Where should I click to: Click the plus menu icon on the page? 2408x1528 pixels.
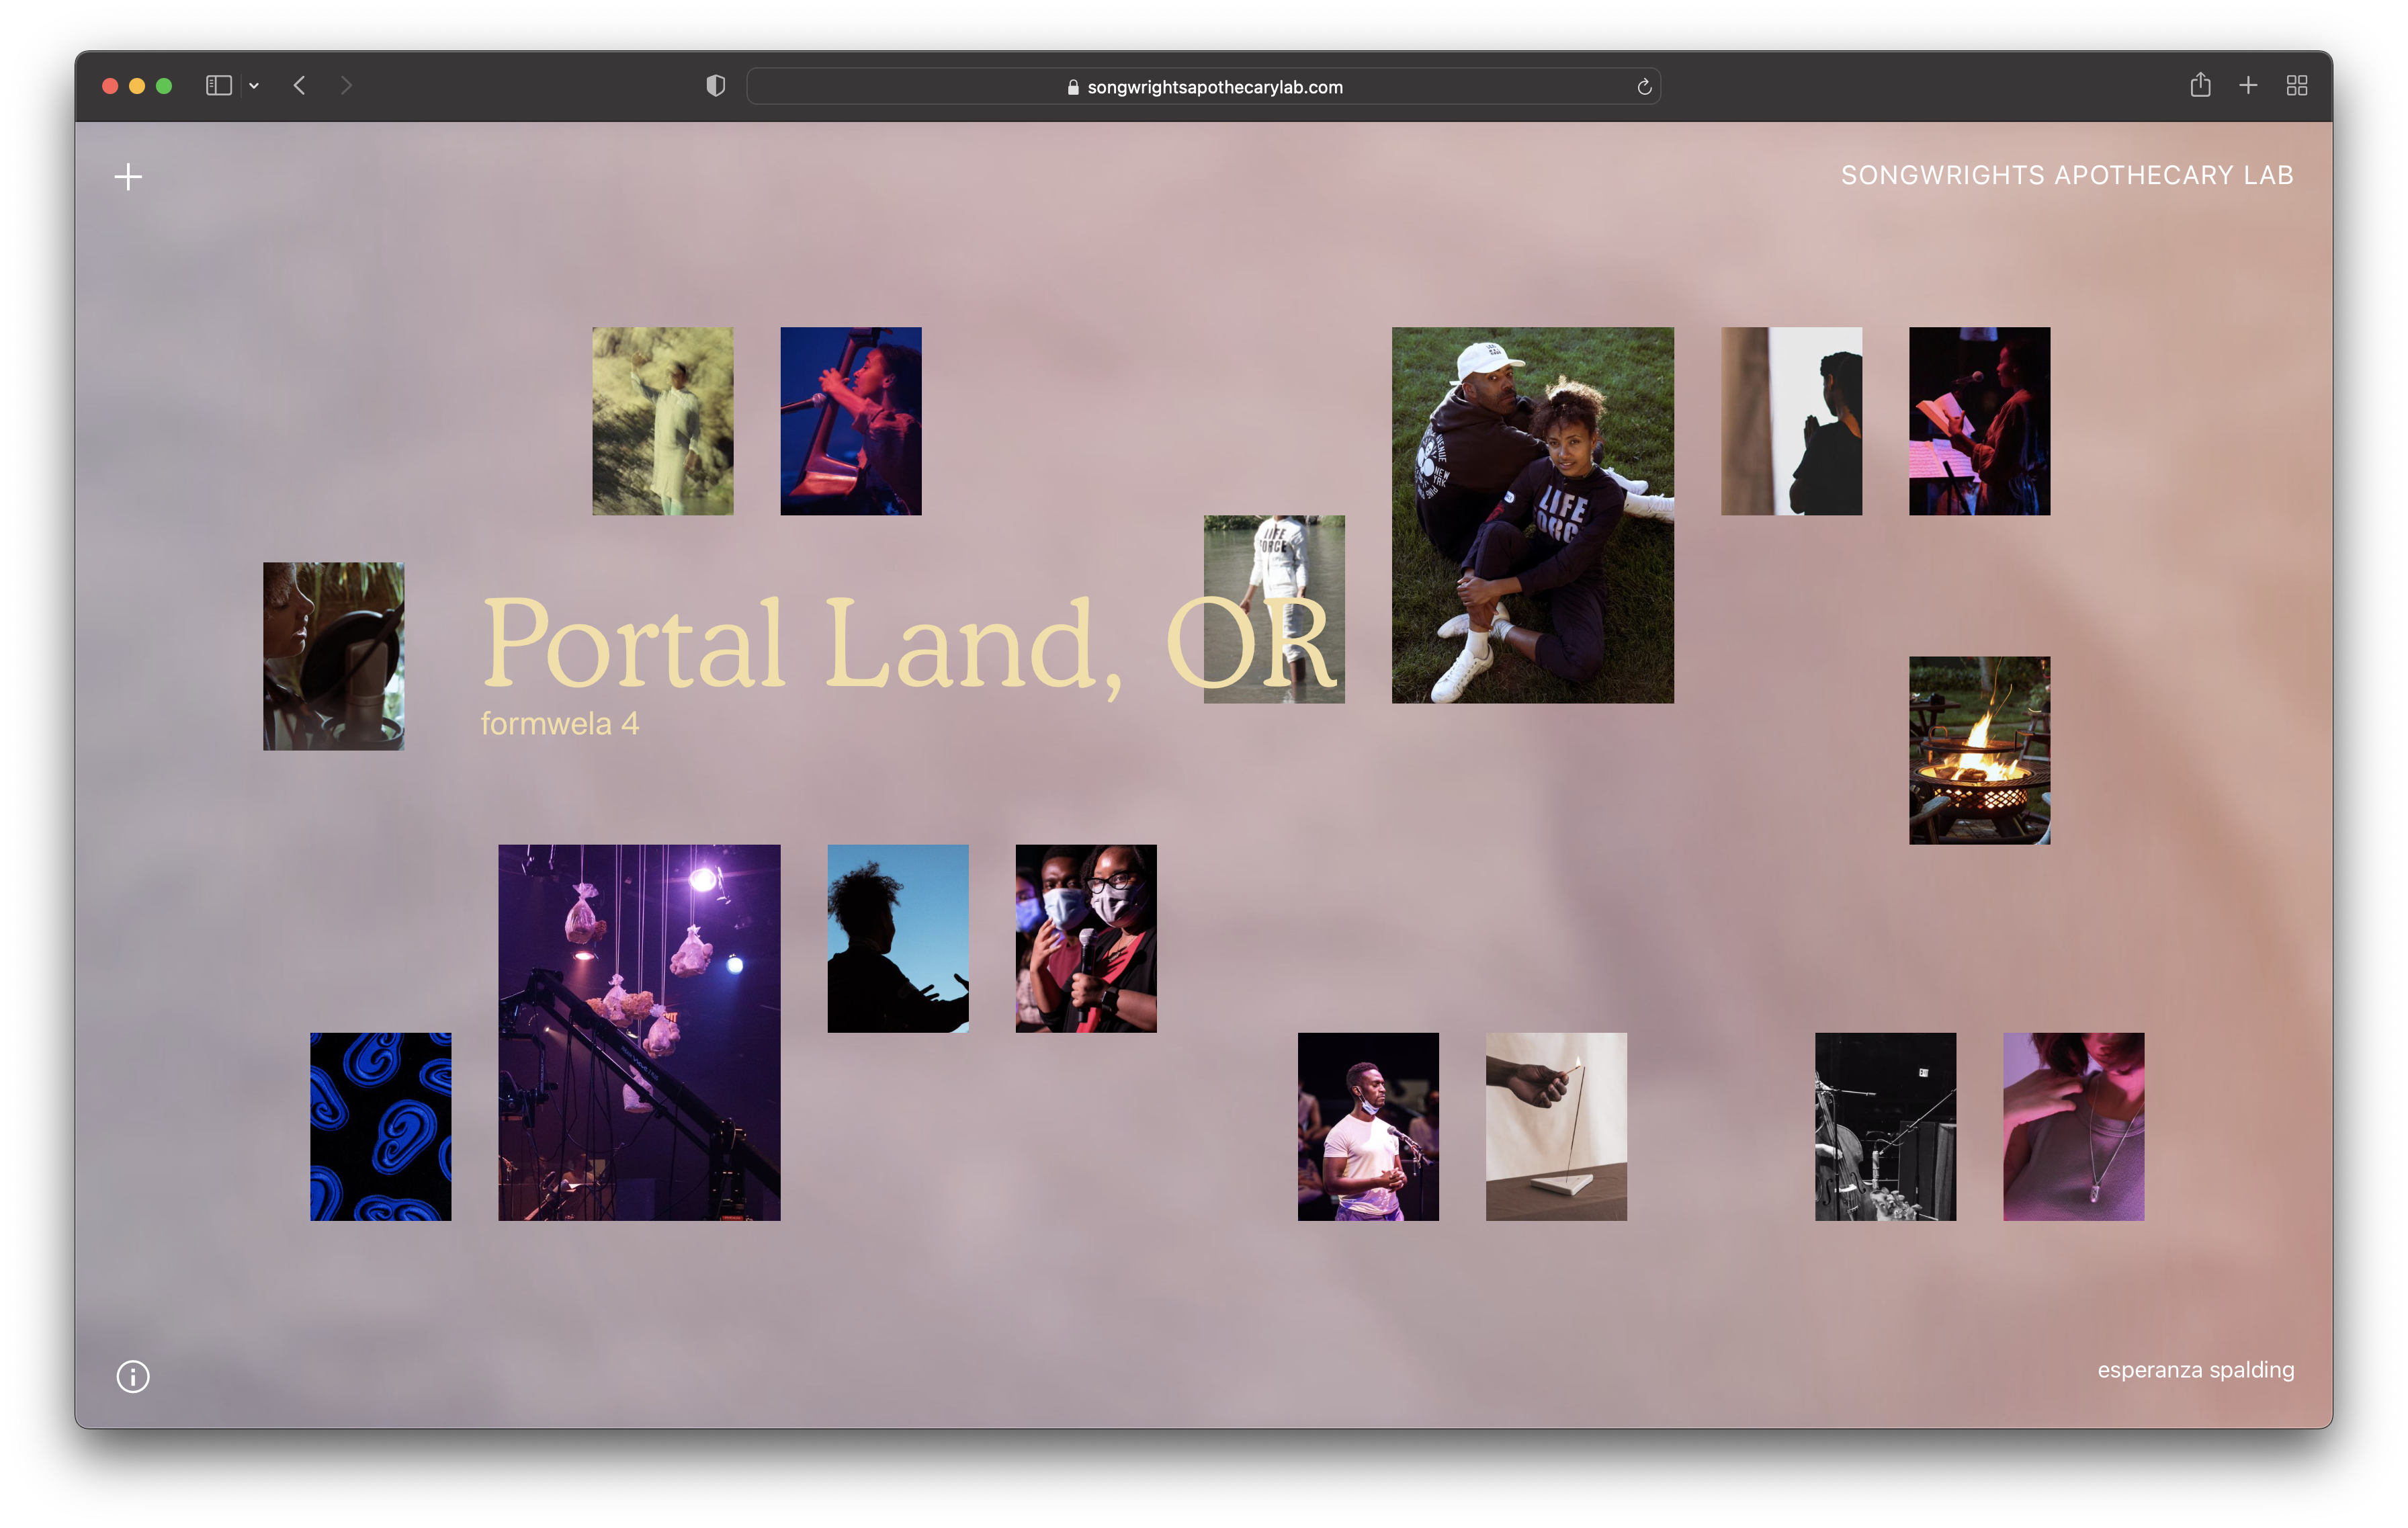click(x=128, y=177)
